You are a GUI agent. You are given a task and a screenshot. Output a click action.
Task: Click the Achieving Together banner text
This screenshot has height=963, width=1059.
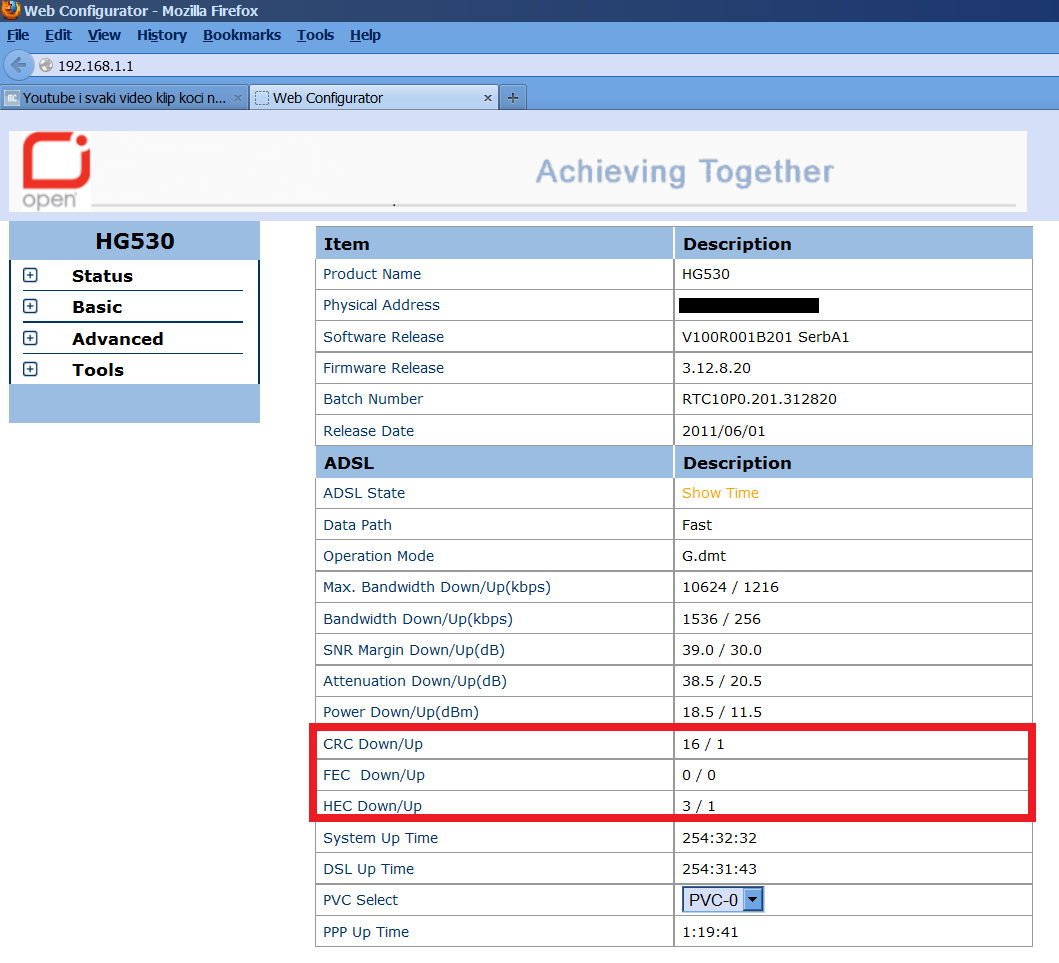tap(685, 172)
